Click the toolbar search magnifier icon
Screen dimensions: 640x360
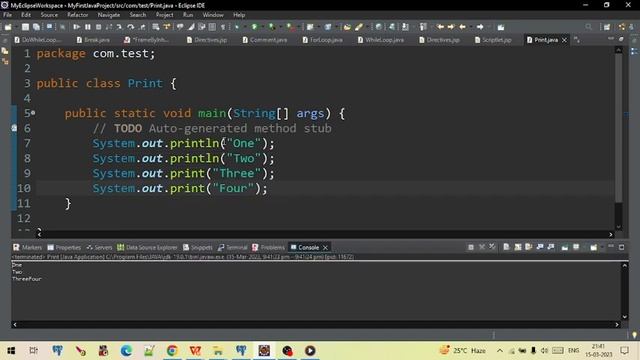[x=588, y=27]
